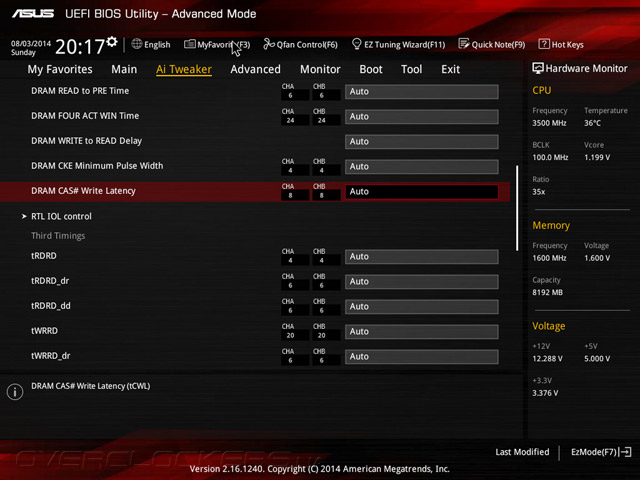This screenshot has height=480, width=640.
Task: Open the tRDRD_dr Auto field
Action: point(422,282)
